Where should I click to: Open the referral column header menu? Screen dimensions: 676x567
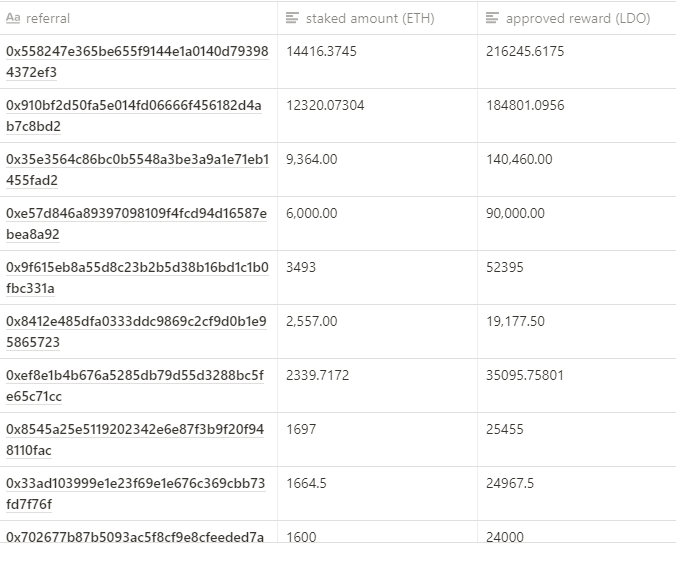coord(138,18)
